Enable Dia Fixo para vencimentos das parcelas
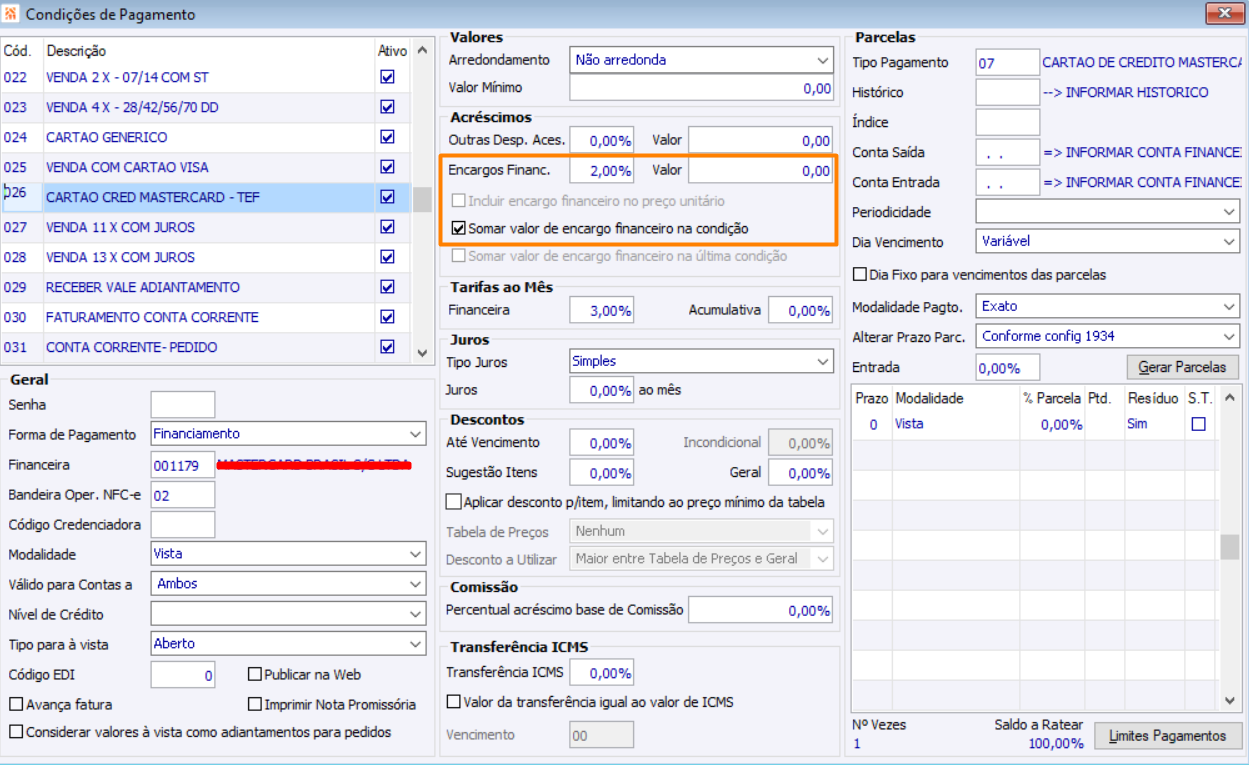Image resolution: width=1249 pixels, height=765 pixels. 860,275
